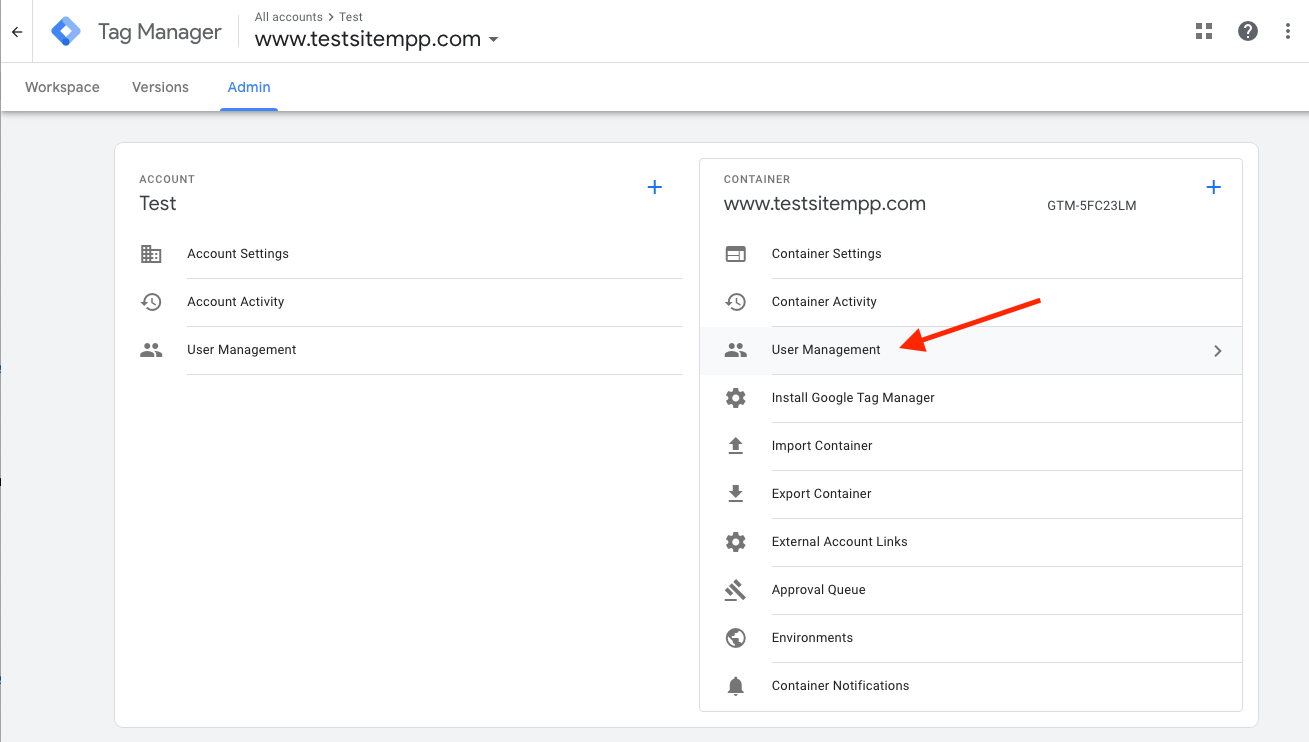Click the External Account Links gear icon
Screen dimensions: 1309x742
[x=736, y=542]
